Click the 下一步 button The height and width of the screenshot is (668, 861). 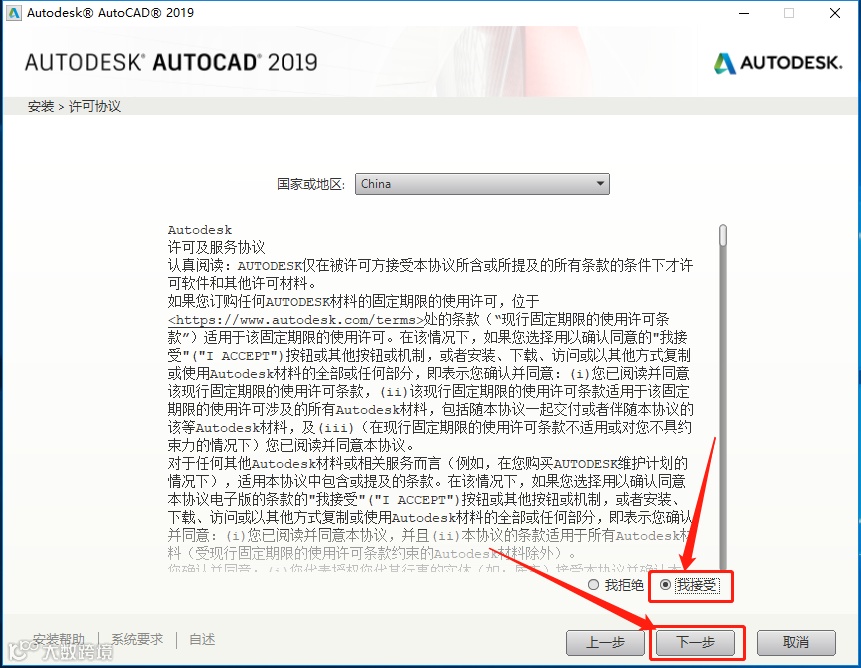pos(695,642)
